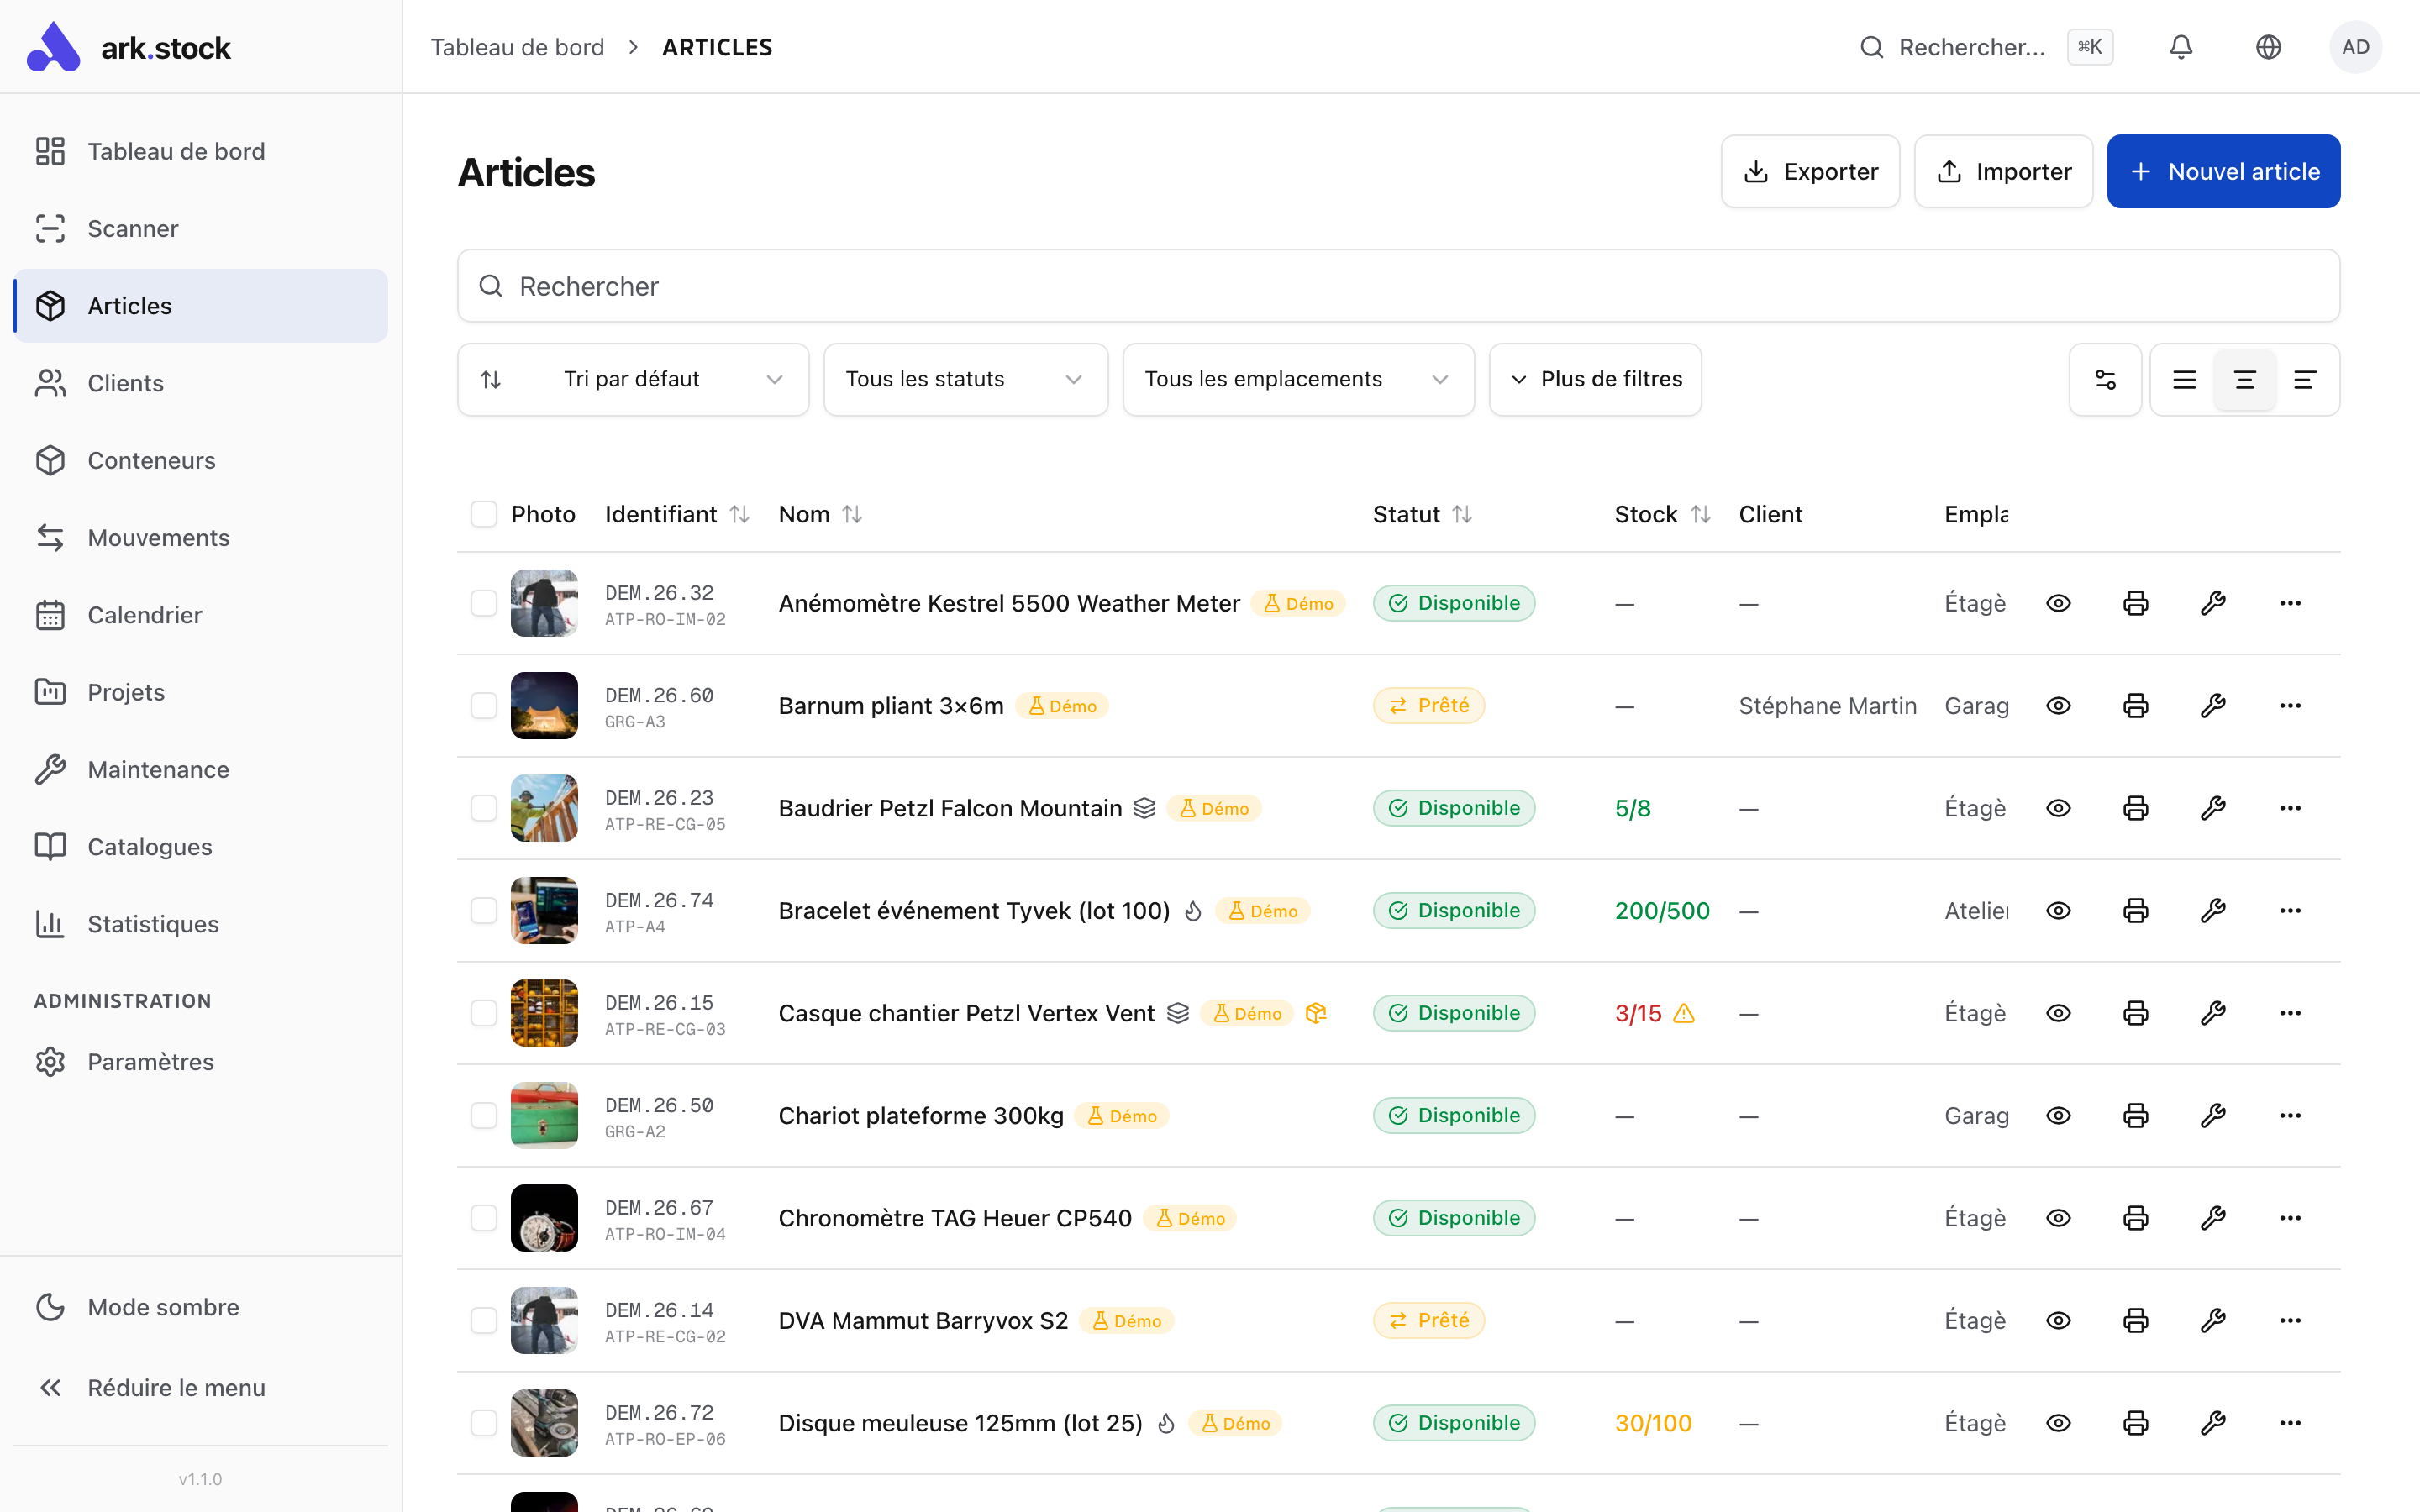The width and height of the screenshot is (2420, 1512).
Task: Click the Rechercher articles search field
Action: tap(1397, 286)
